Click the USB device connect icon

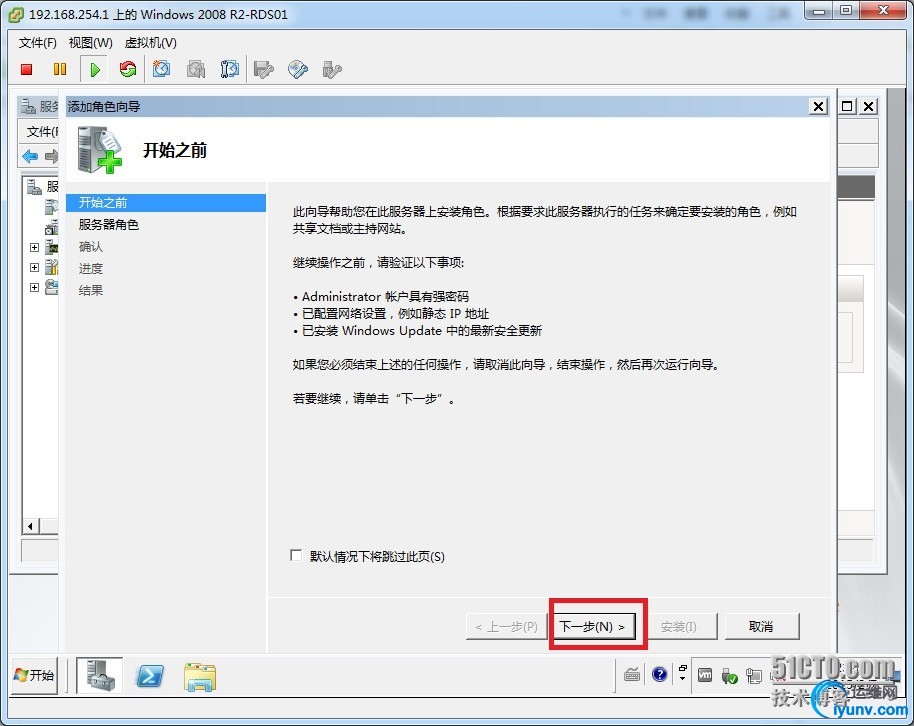pyautogui.click(x=332, y=70)
